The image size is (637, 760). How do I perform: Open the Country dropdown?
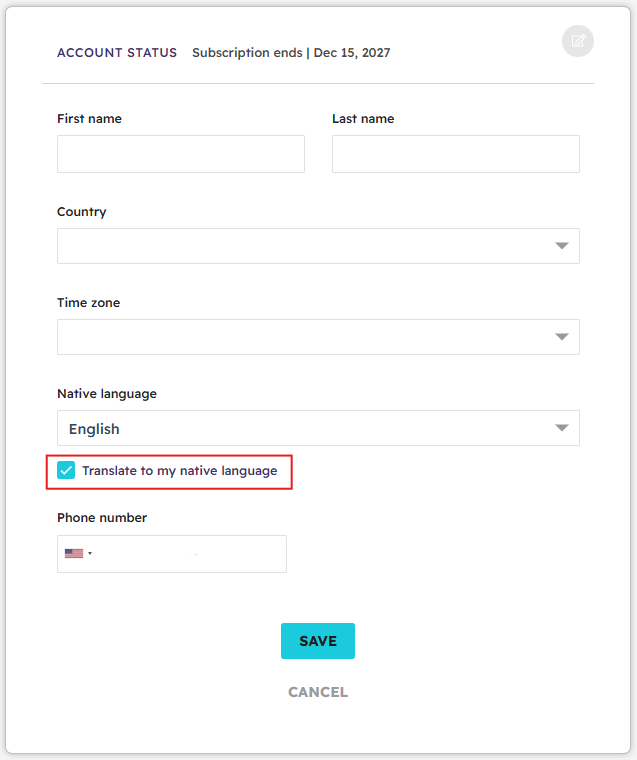(x=318, y=246)
